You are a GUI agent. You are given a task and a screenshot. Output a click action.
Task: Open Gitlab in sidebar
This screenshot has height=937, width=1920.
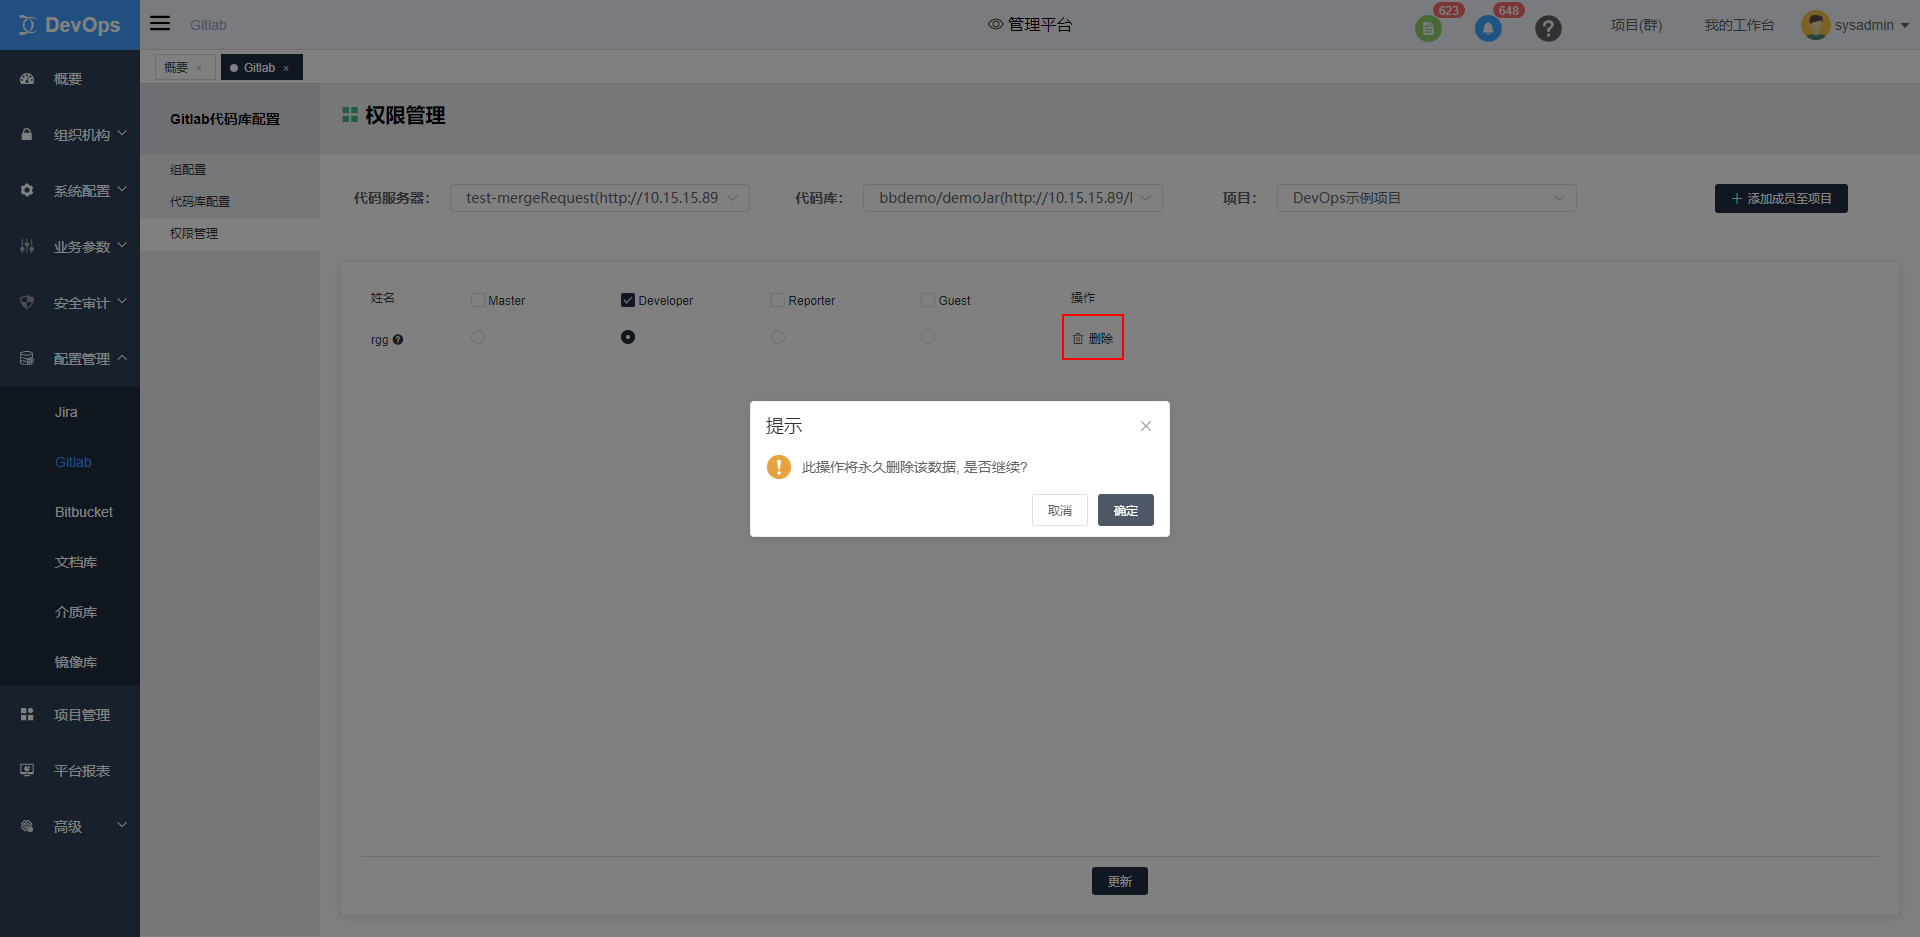pyautogui.click(x=73, y=462)
